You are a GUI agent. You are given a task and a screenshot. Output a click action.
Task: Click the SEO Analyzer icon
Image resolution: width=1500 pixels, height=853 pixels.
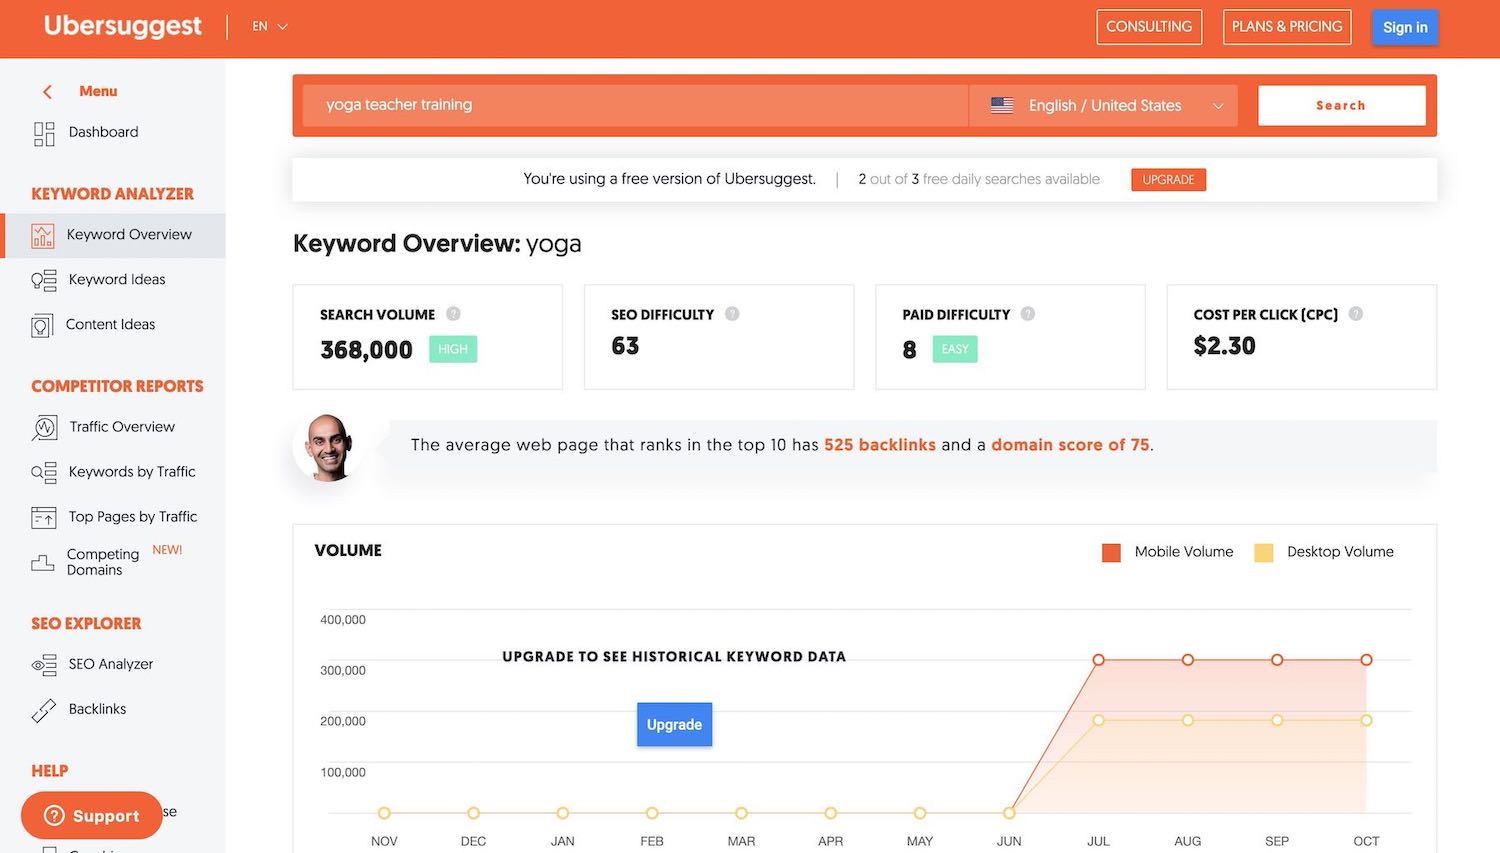pos(44,665)
